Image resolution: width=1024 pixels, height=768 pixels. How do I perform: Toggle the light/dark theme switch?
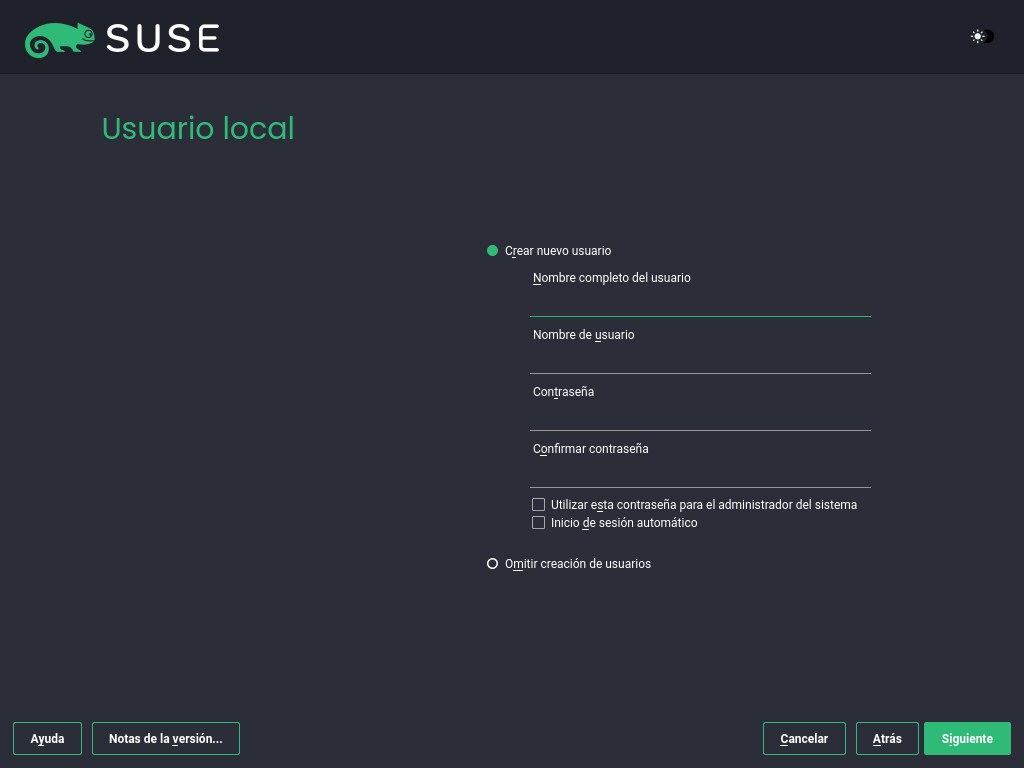[982, 37]
